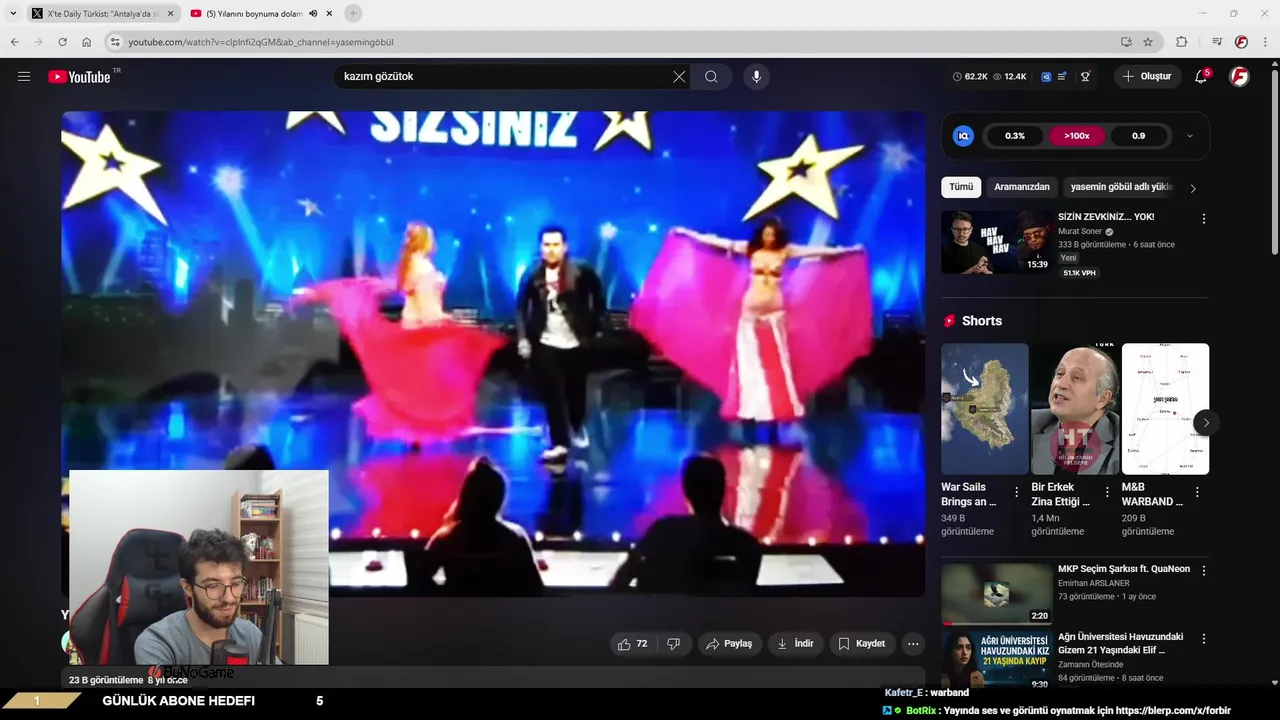Open the Murat Soner channel link
Screen dimensions: 1280x720
click(1080, 231)
